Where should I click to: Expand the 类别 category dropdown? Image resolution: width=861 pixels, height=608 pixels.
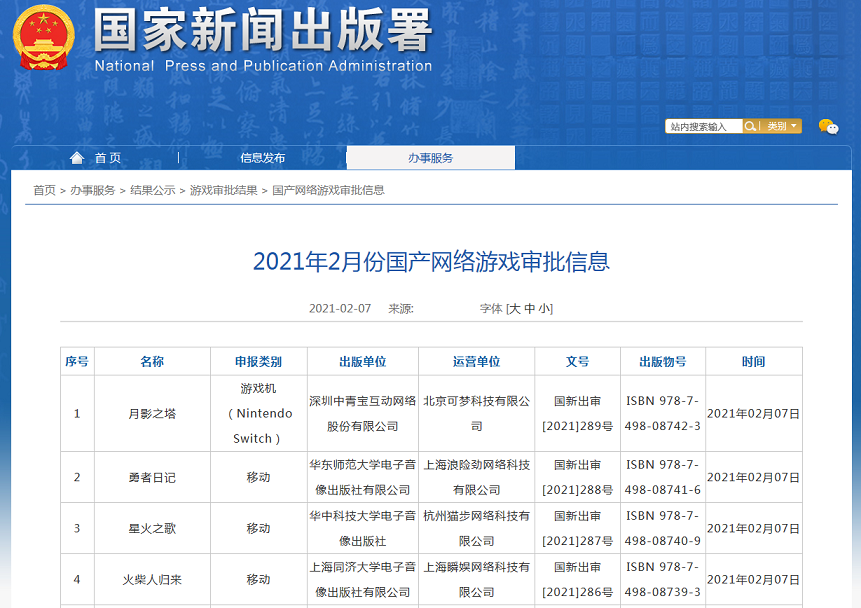[x=782, y=126]
